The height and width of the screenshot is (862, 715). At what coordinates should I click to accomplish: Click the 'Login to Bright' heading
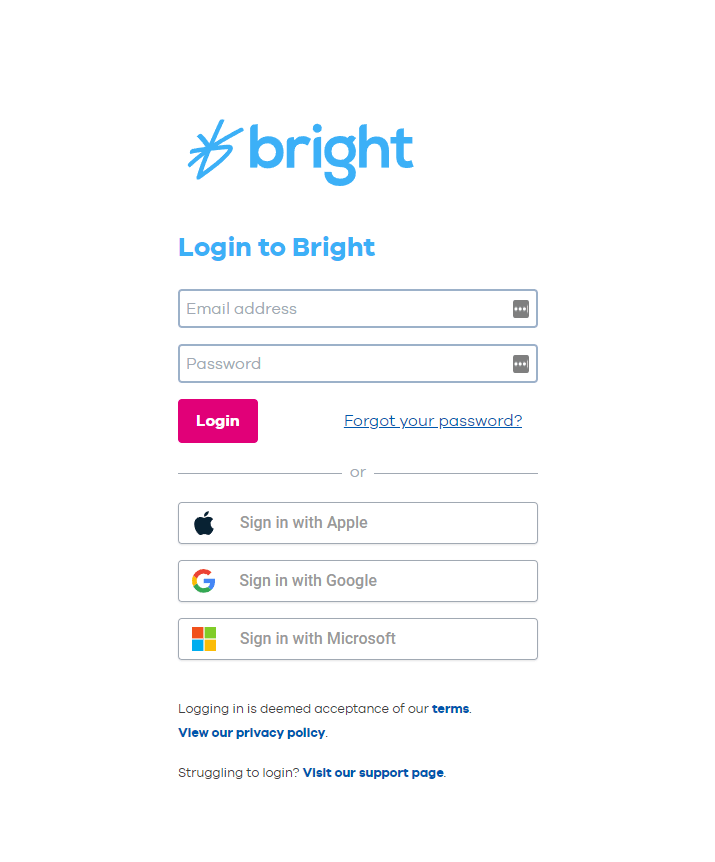click(276, 247)
